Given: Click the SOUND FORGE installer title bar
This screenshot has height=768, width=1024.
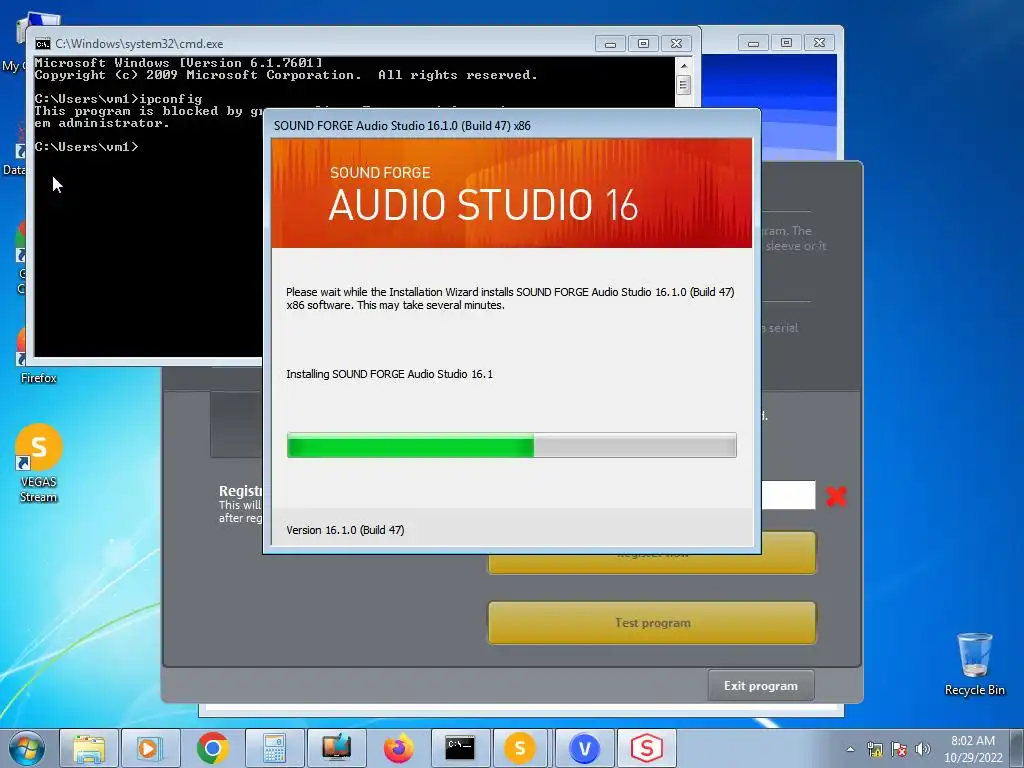Looking at the screenshot, I should pos(511,125).
